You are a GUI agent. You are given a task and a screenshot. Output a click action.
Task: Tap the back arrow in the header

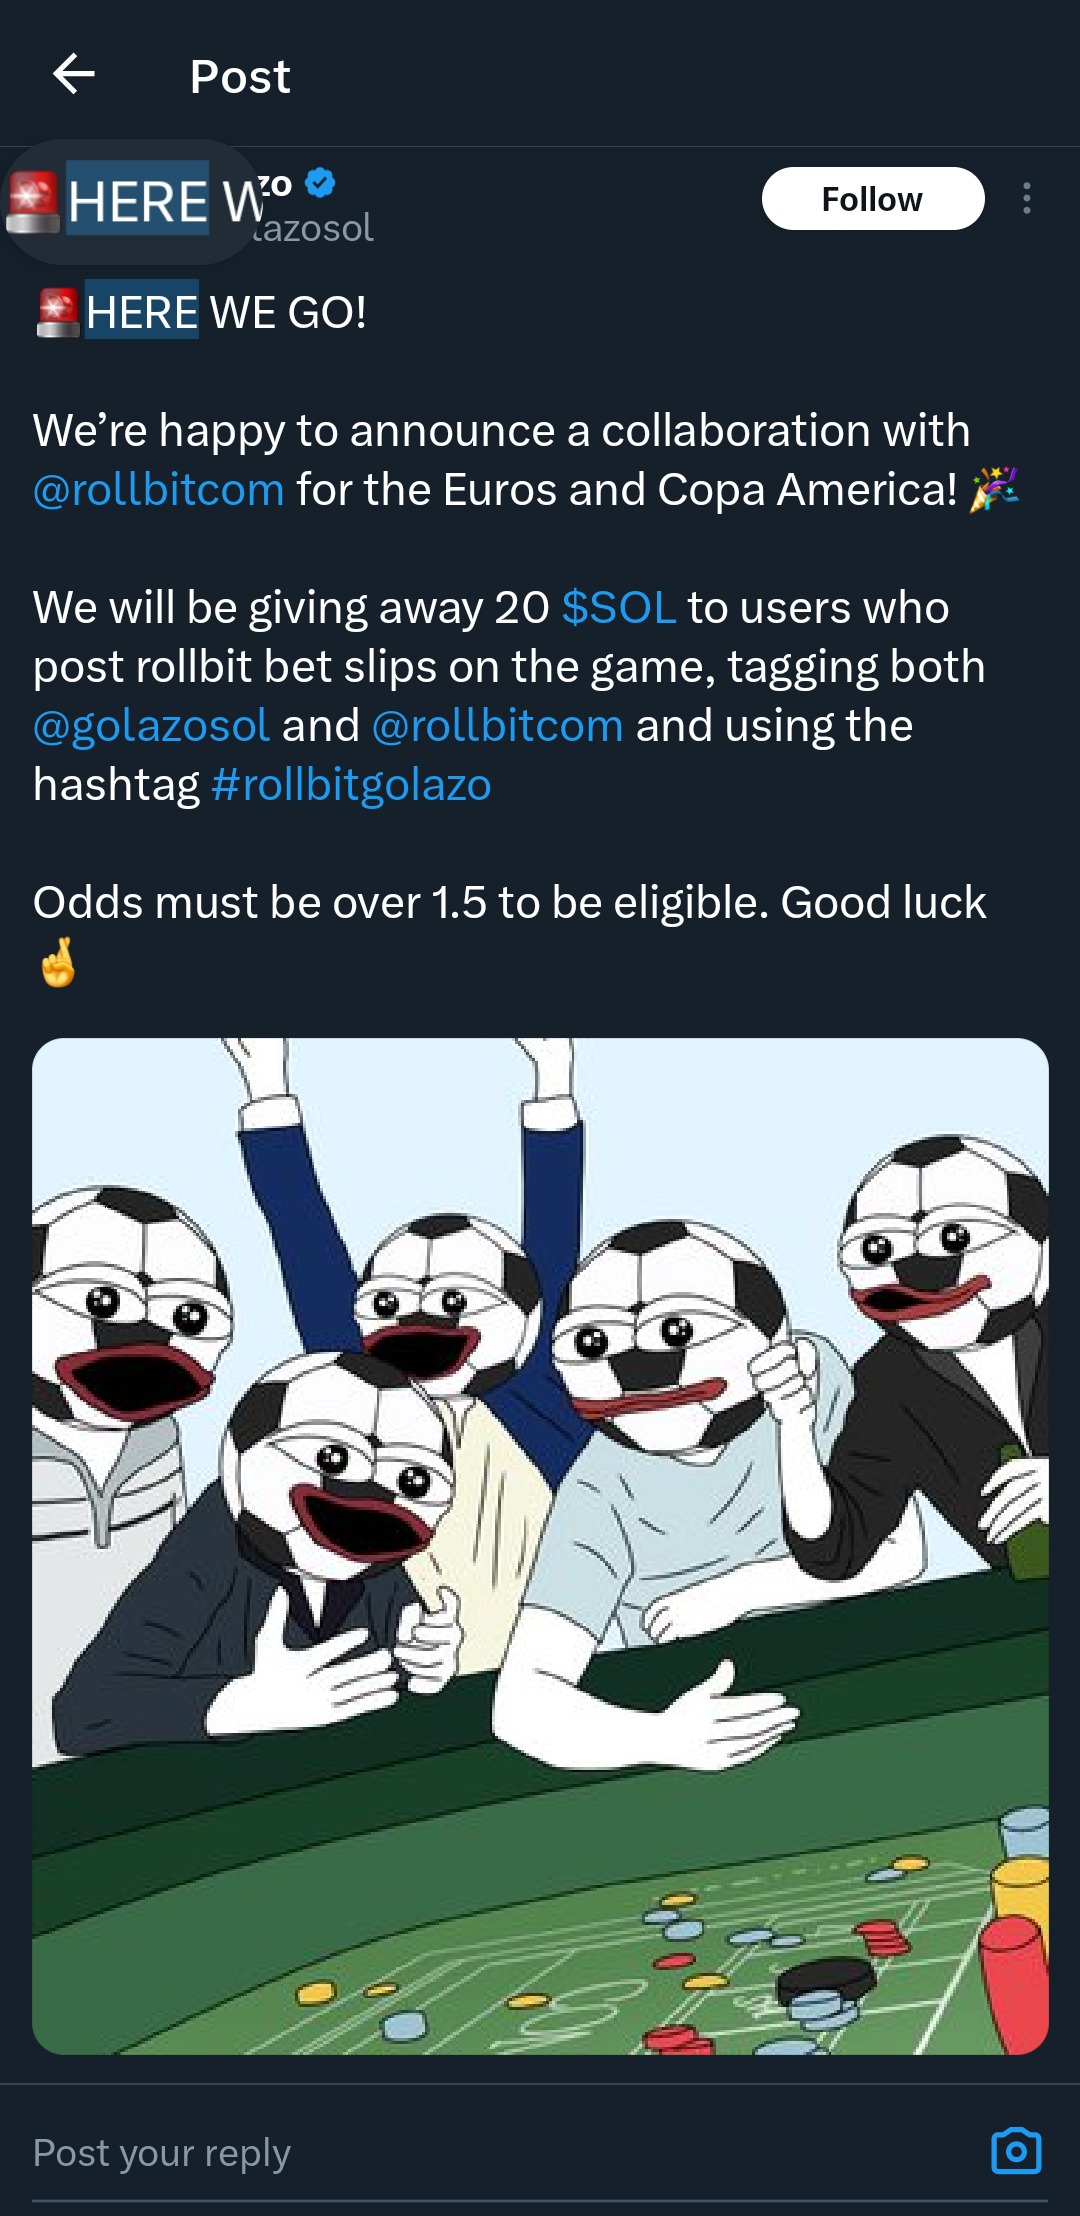74,74
